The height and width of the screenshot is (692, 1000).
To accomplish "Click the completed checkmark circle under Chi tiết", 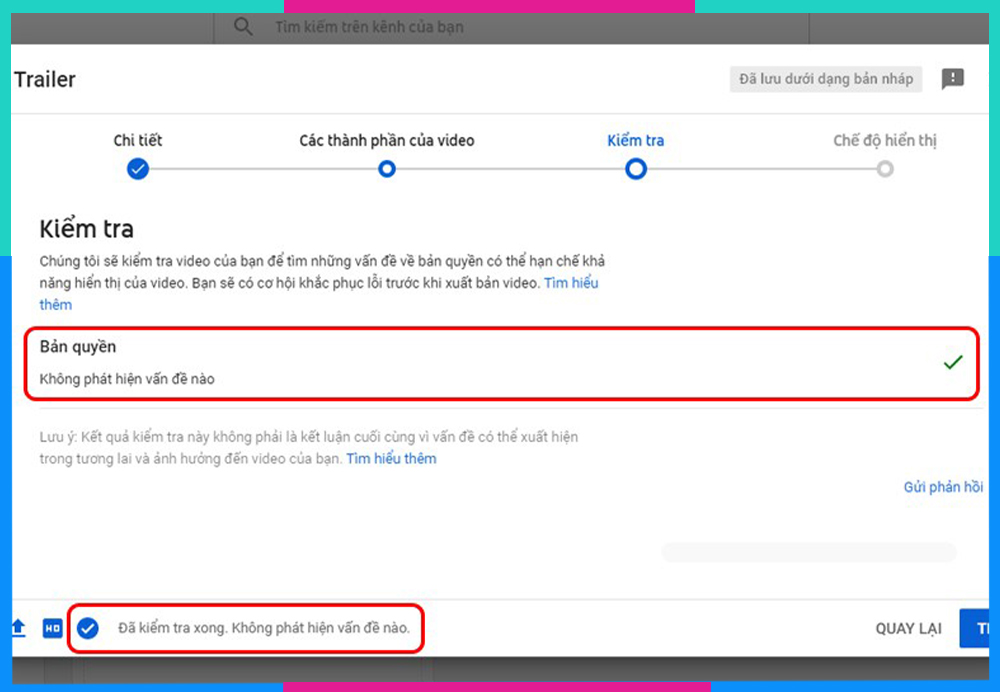I will coord(137,169).
